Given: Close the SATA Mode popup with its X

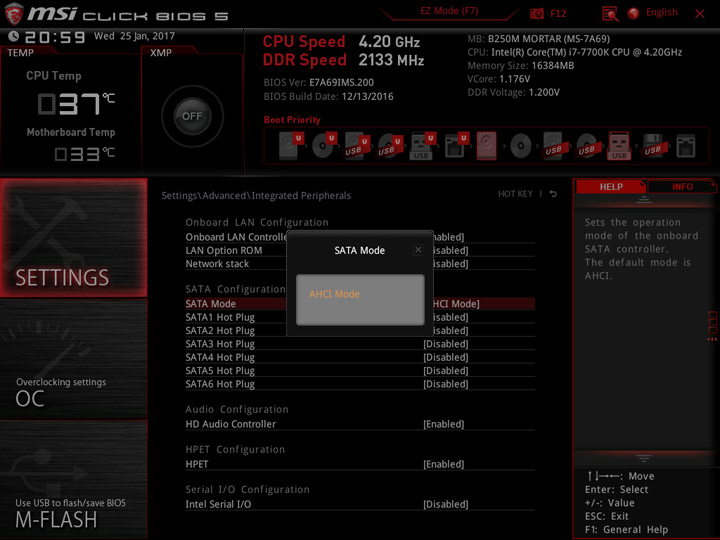Looking at the screenshot, I should pyautogui.click(x=418, y=250).
